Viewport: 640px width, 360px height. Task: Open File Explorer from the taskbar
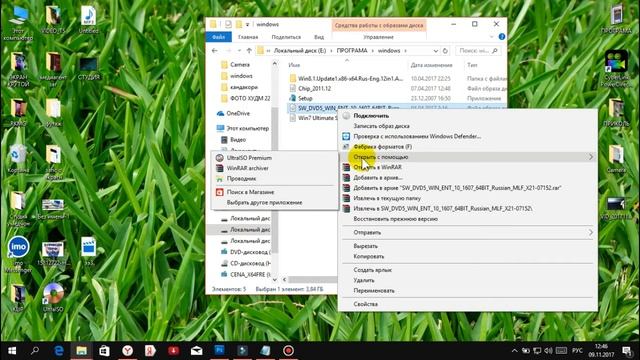(82, 350)
